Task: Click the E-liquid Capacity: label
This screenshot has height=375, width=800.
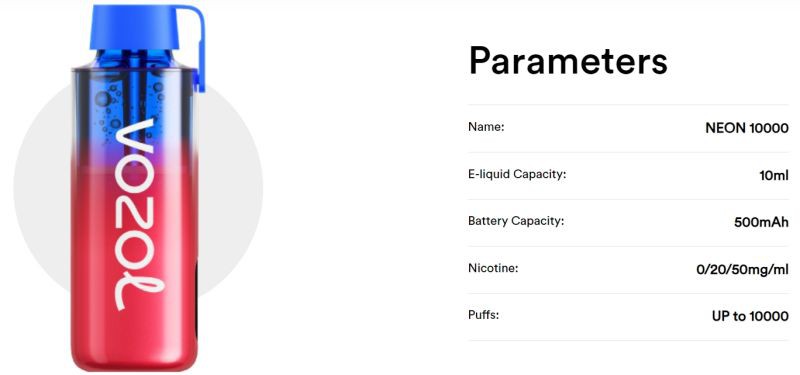Action: (x=517, y=174)
